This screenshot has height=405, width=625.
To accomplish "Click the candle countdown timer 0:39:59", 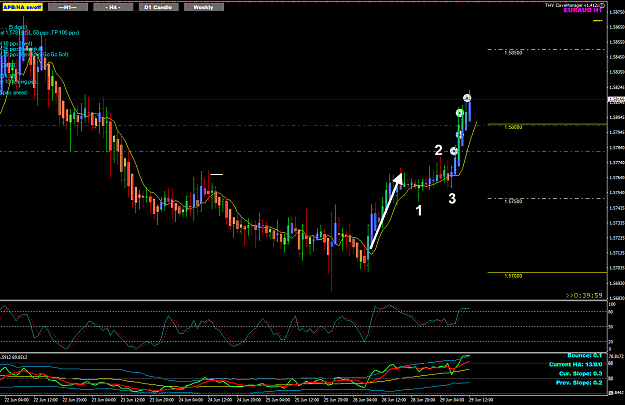I will [x=584, y=295].
